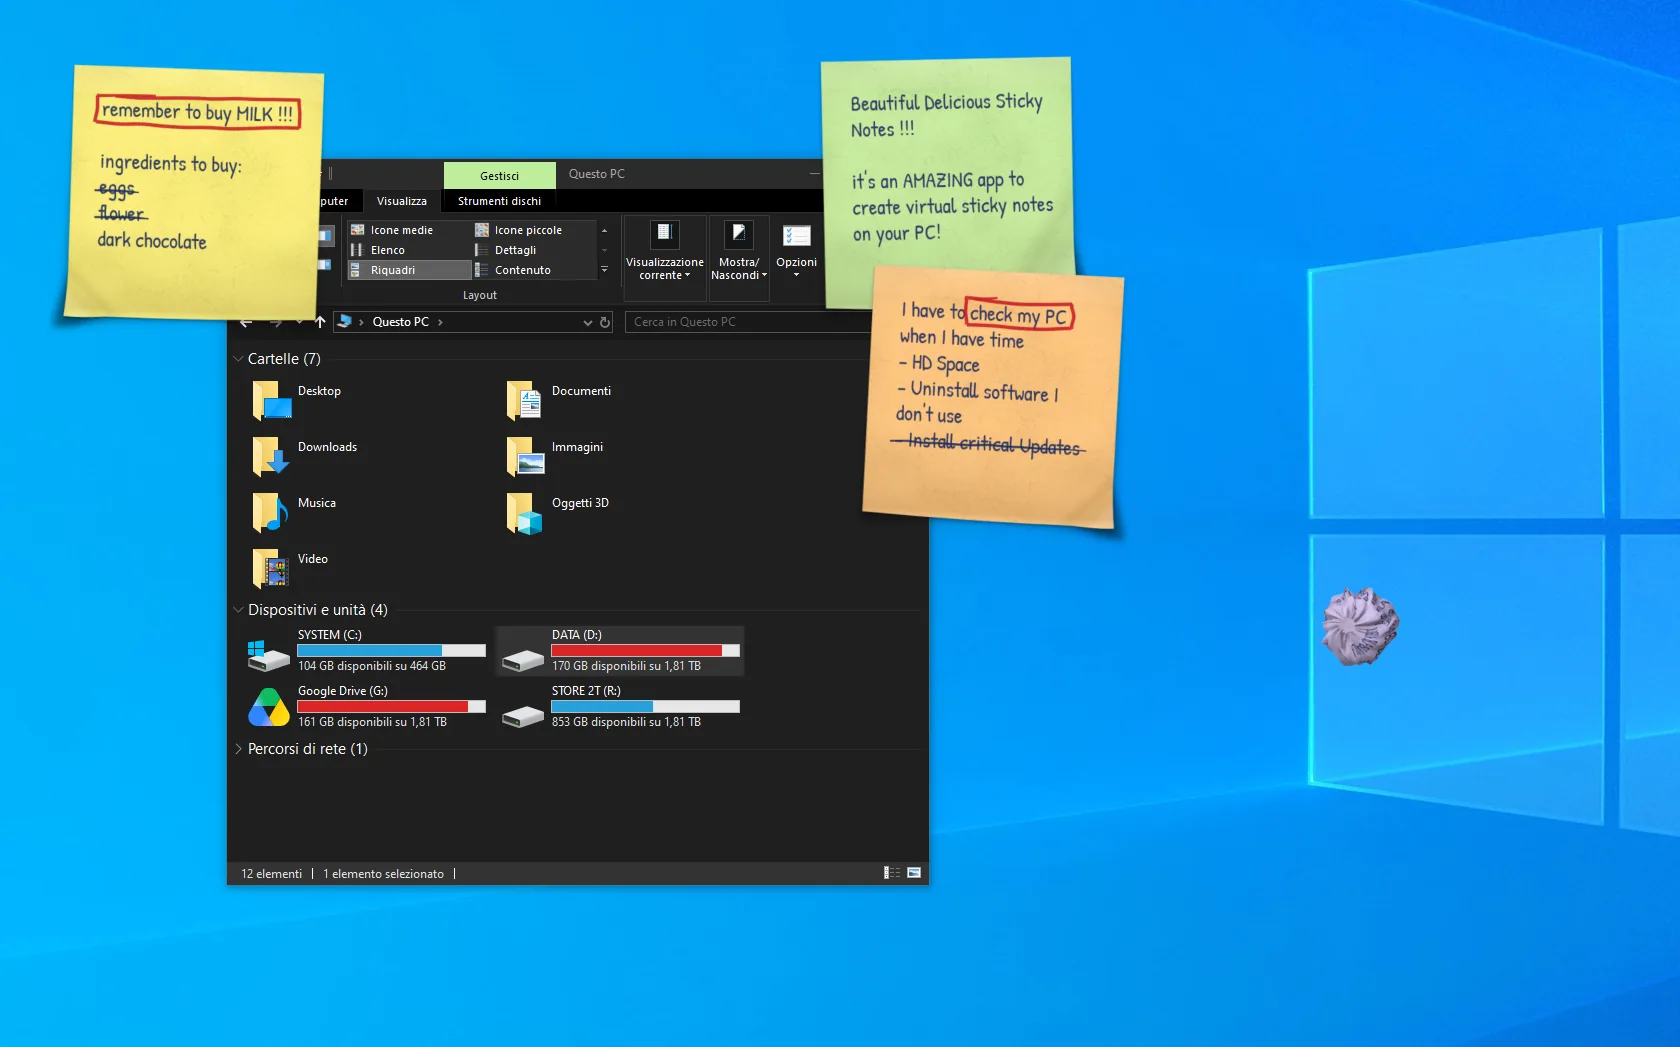This screenshot has width=1680, height=1047.
Task: Select the SYSTEM (C:) drive icon
Action: pos(269,655)
